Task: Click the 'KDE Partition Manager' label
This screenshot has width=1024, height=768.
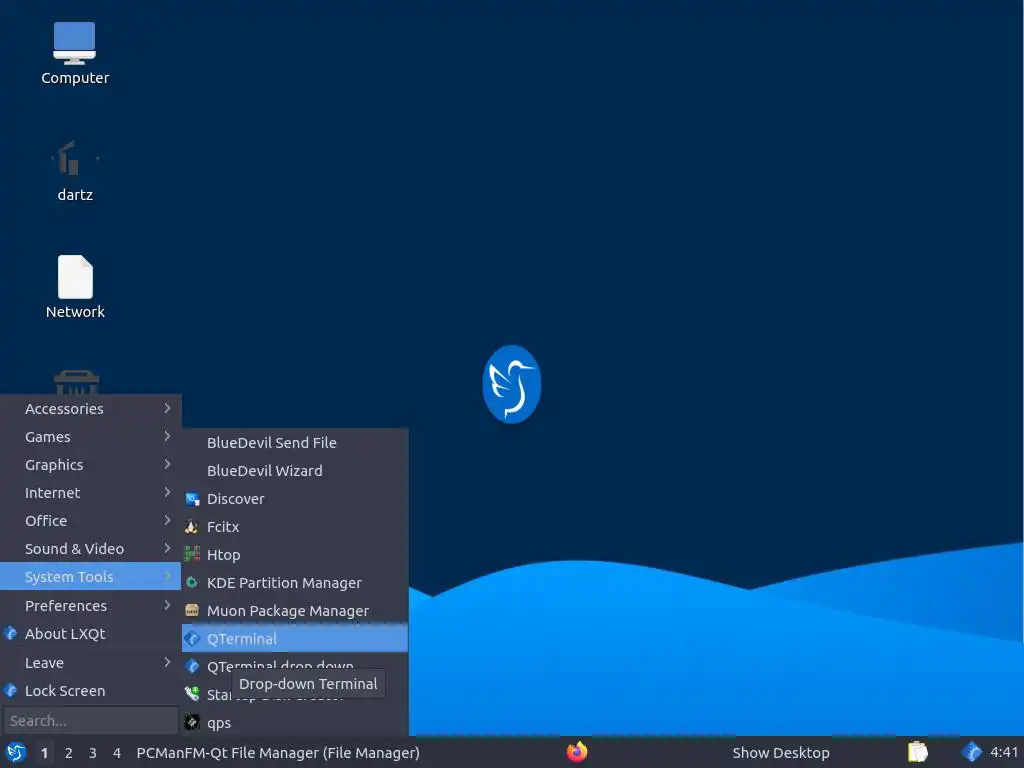Action: coord(284,583)
